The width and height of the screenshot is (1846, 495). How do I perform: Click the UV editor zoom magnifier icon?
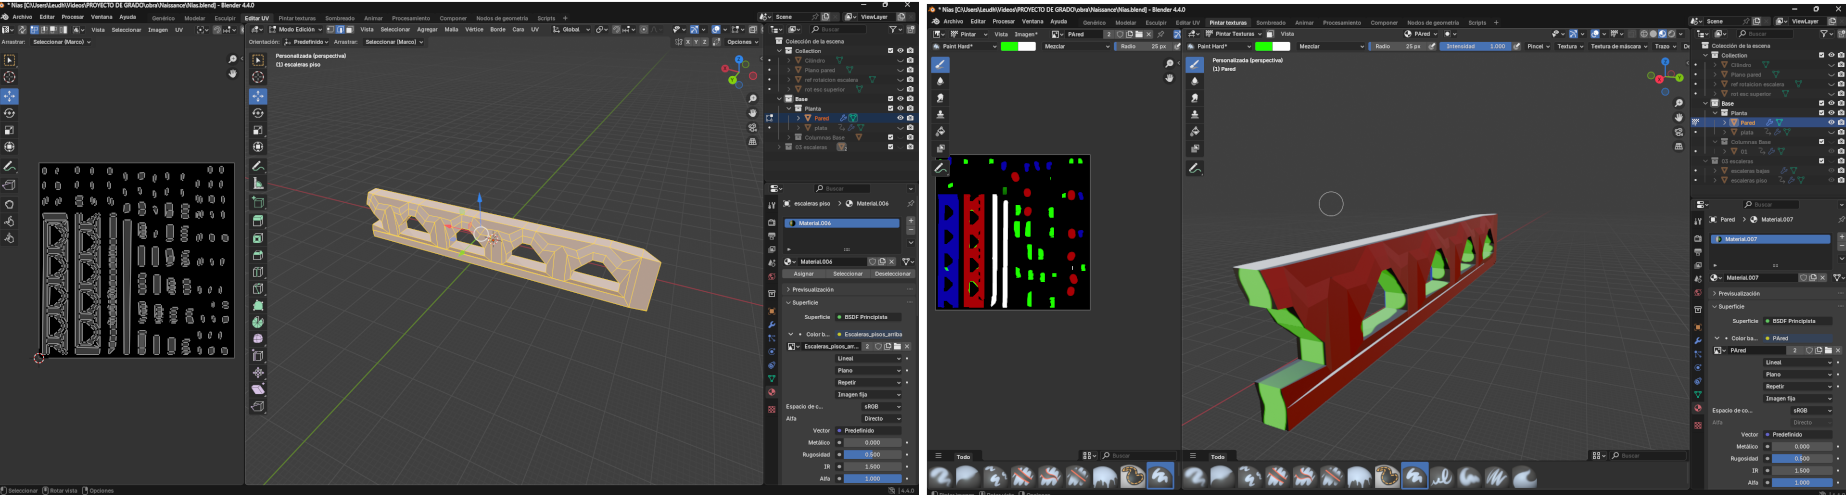[233, 60]
